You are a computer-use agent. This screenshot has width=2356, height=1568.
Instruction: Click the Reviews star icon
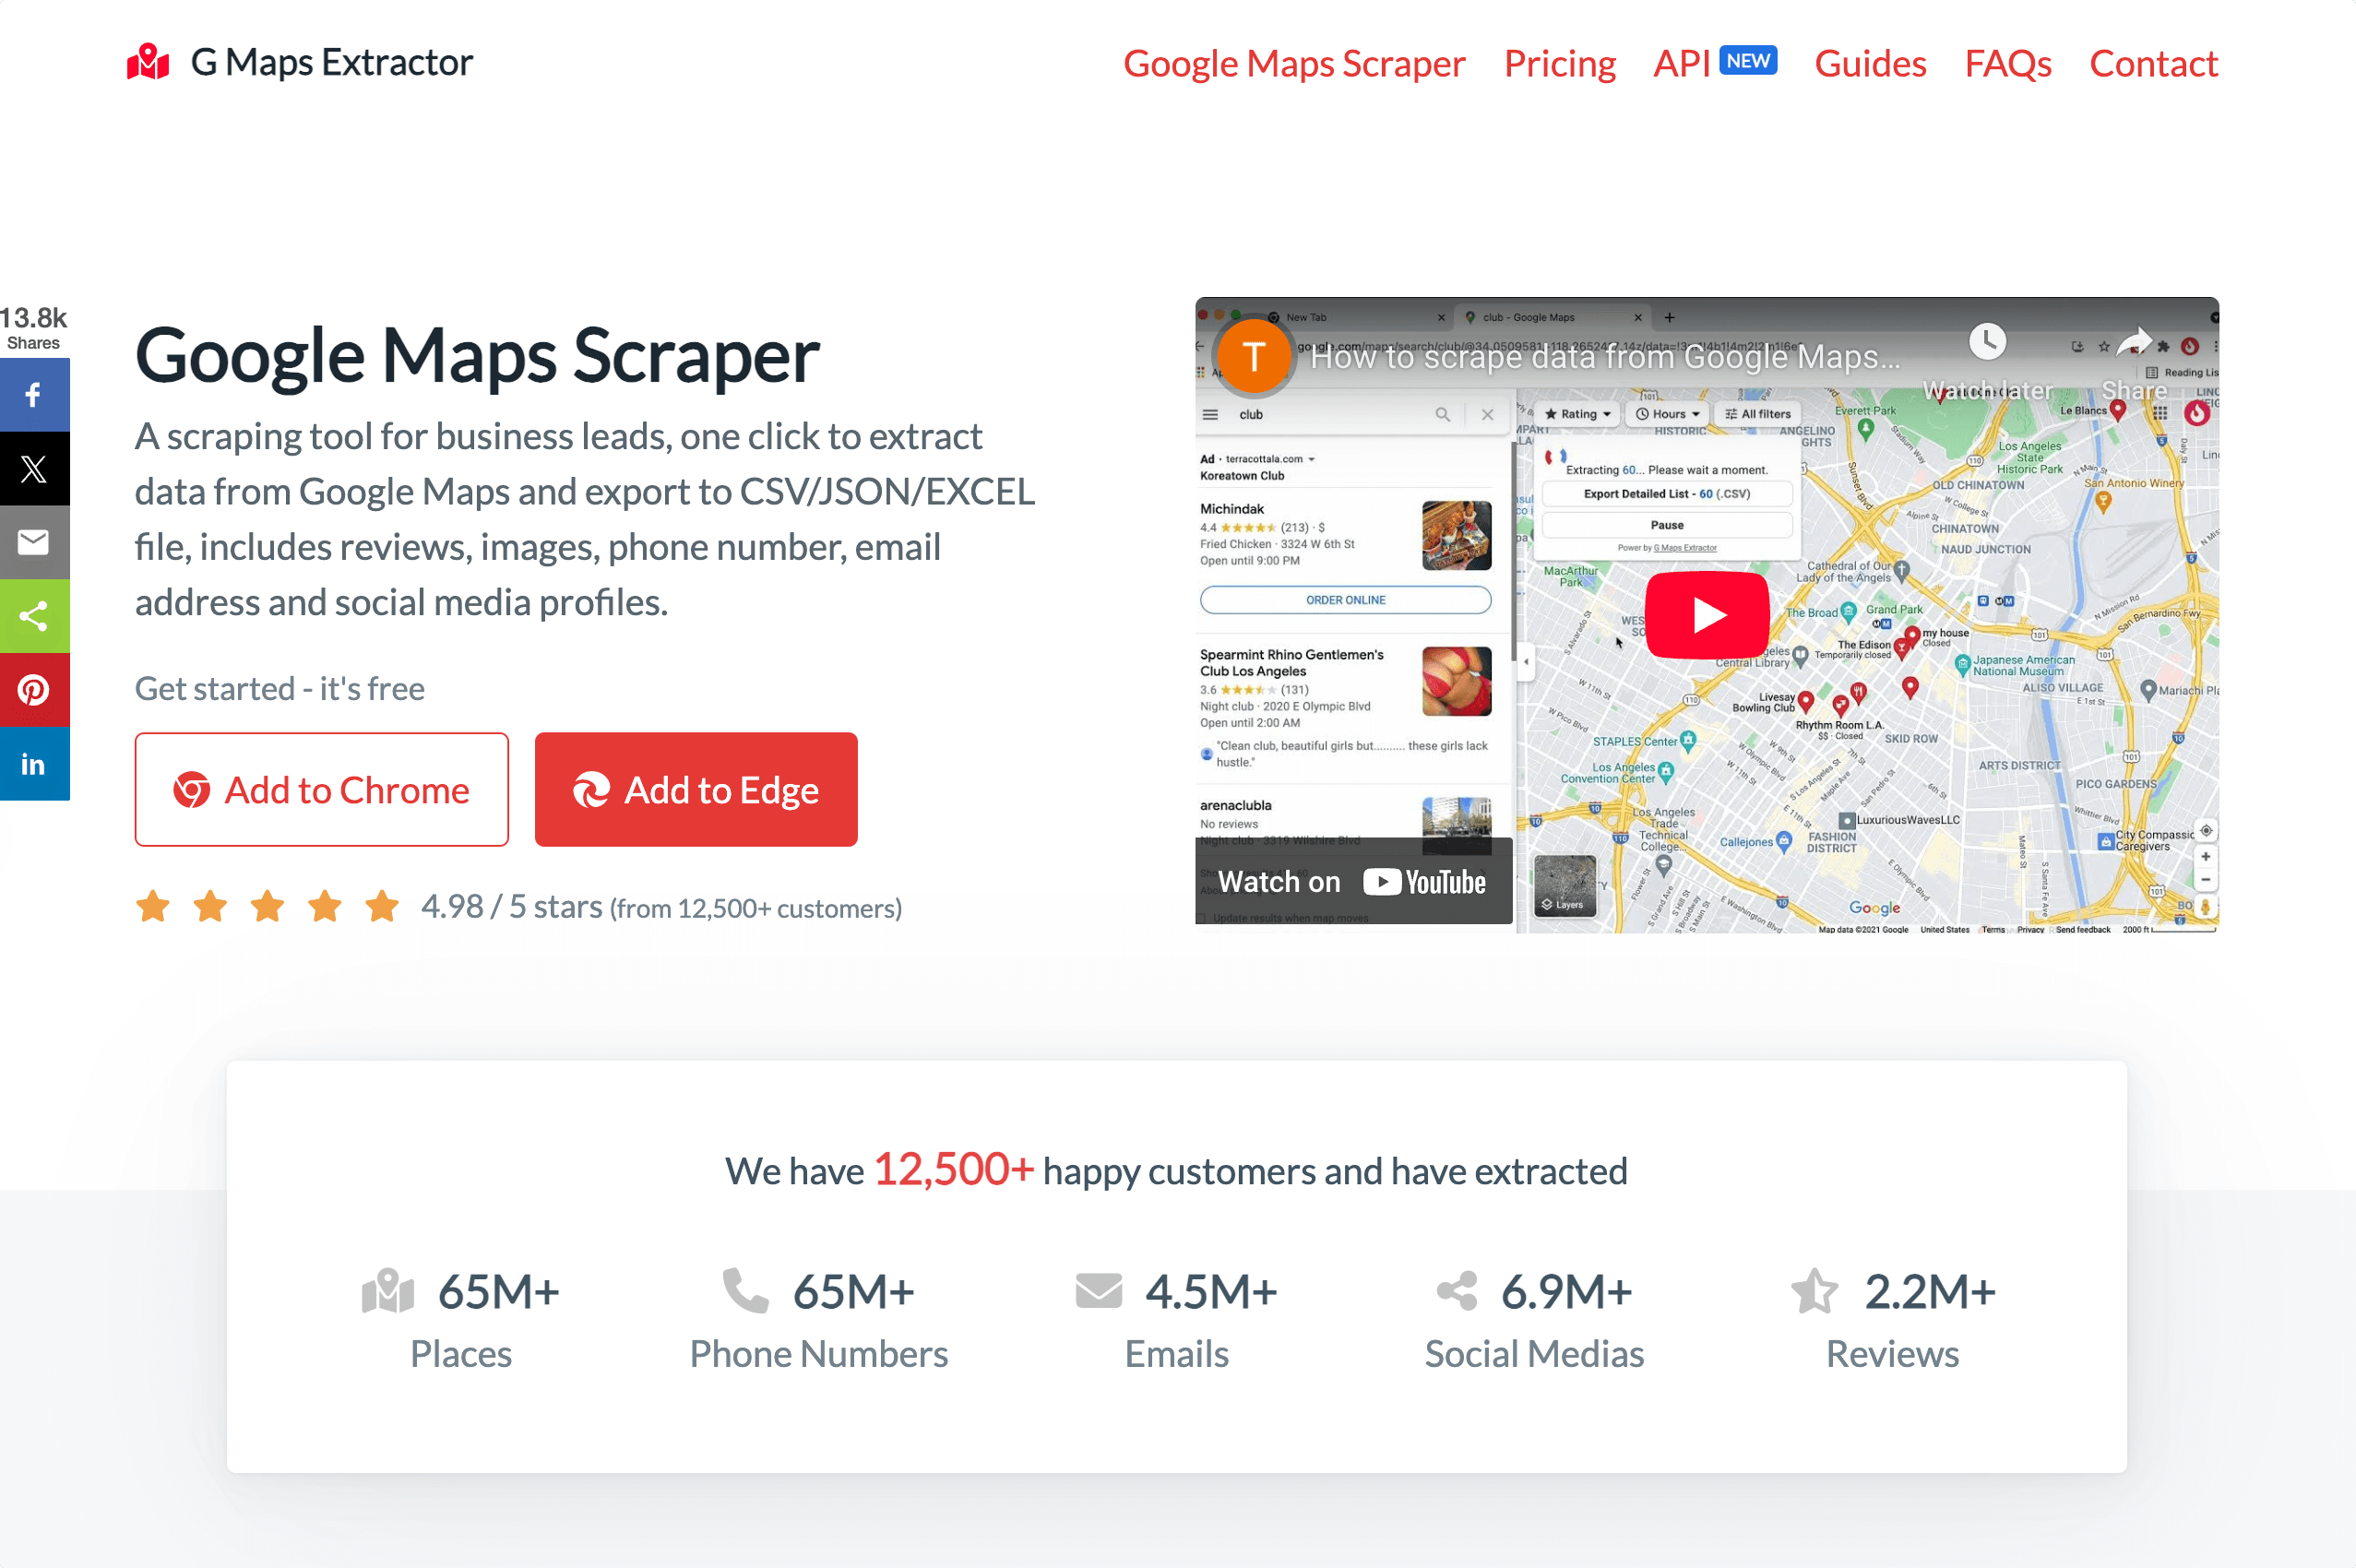pos(1814,1290)
